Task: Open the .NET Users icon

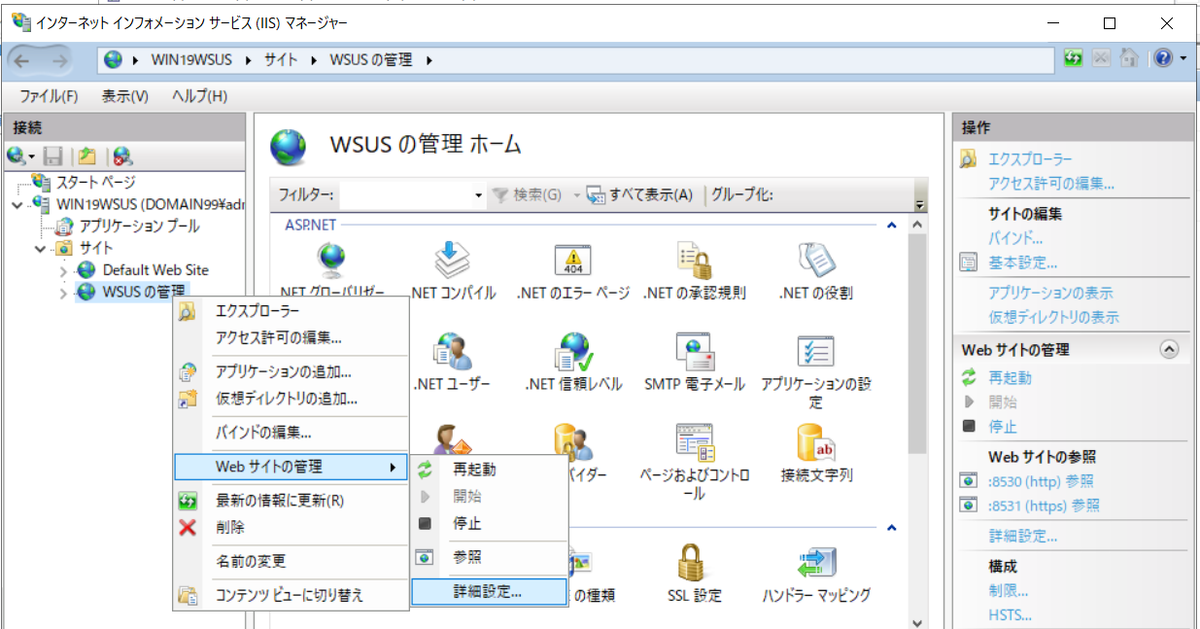Action: (x=452, y=362)
